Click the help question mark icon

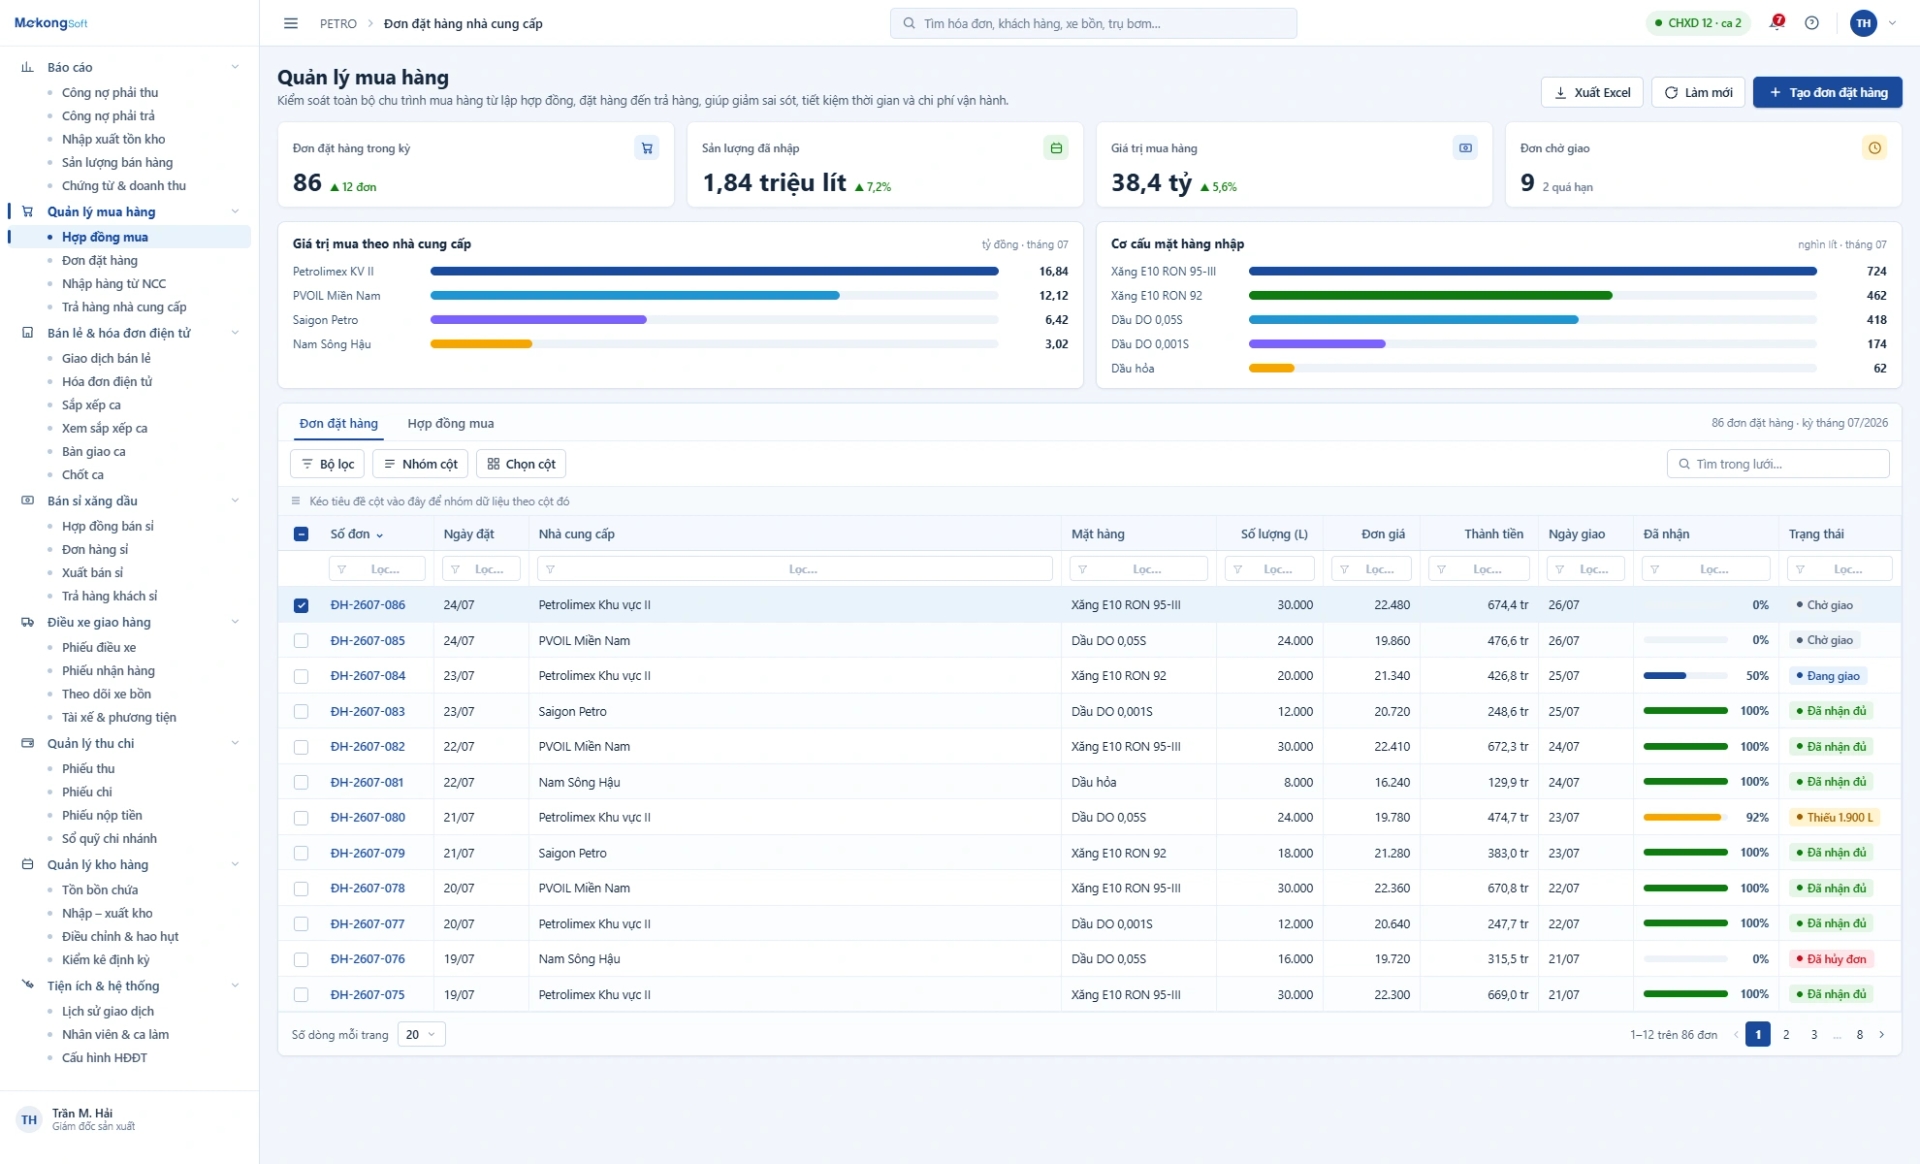1811,23
